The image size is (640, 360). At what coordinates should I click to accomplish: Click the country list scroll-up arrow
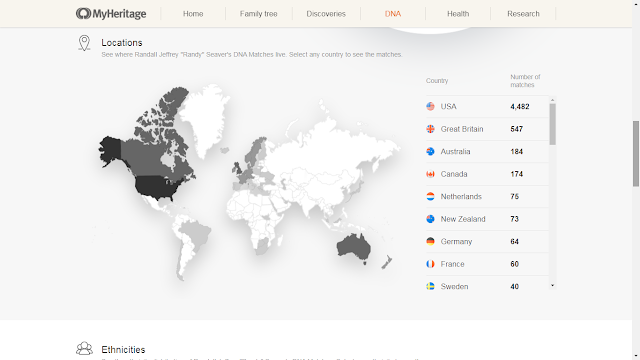click(553, 100)
